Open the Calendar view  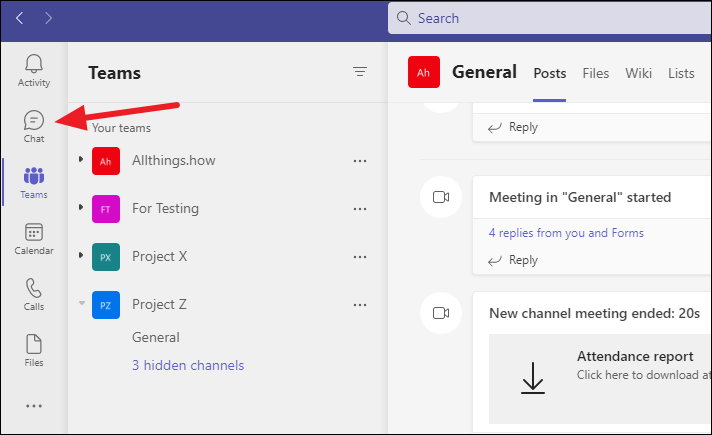tap(34, 238)
